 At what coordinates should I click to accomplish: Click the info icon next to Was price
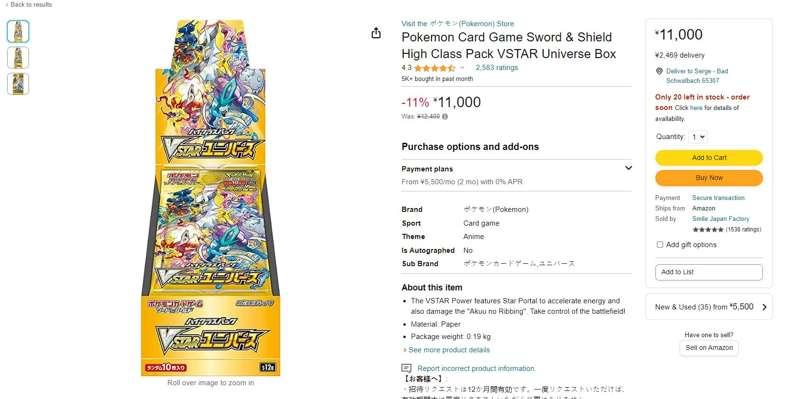[445, 117]
